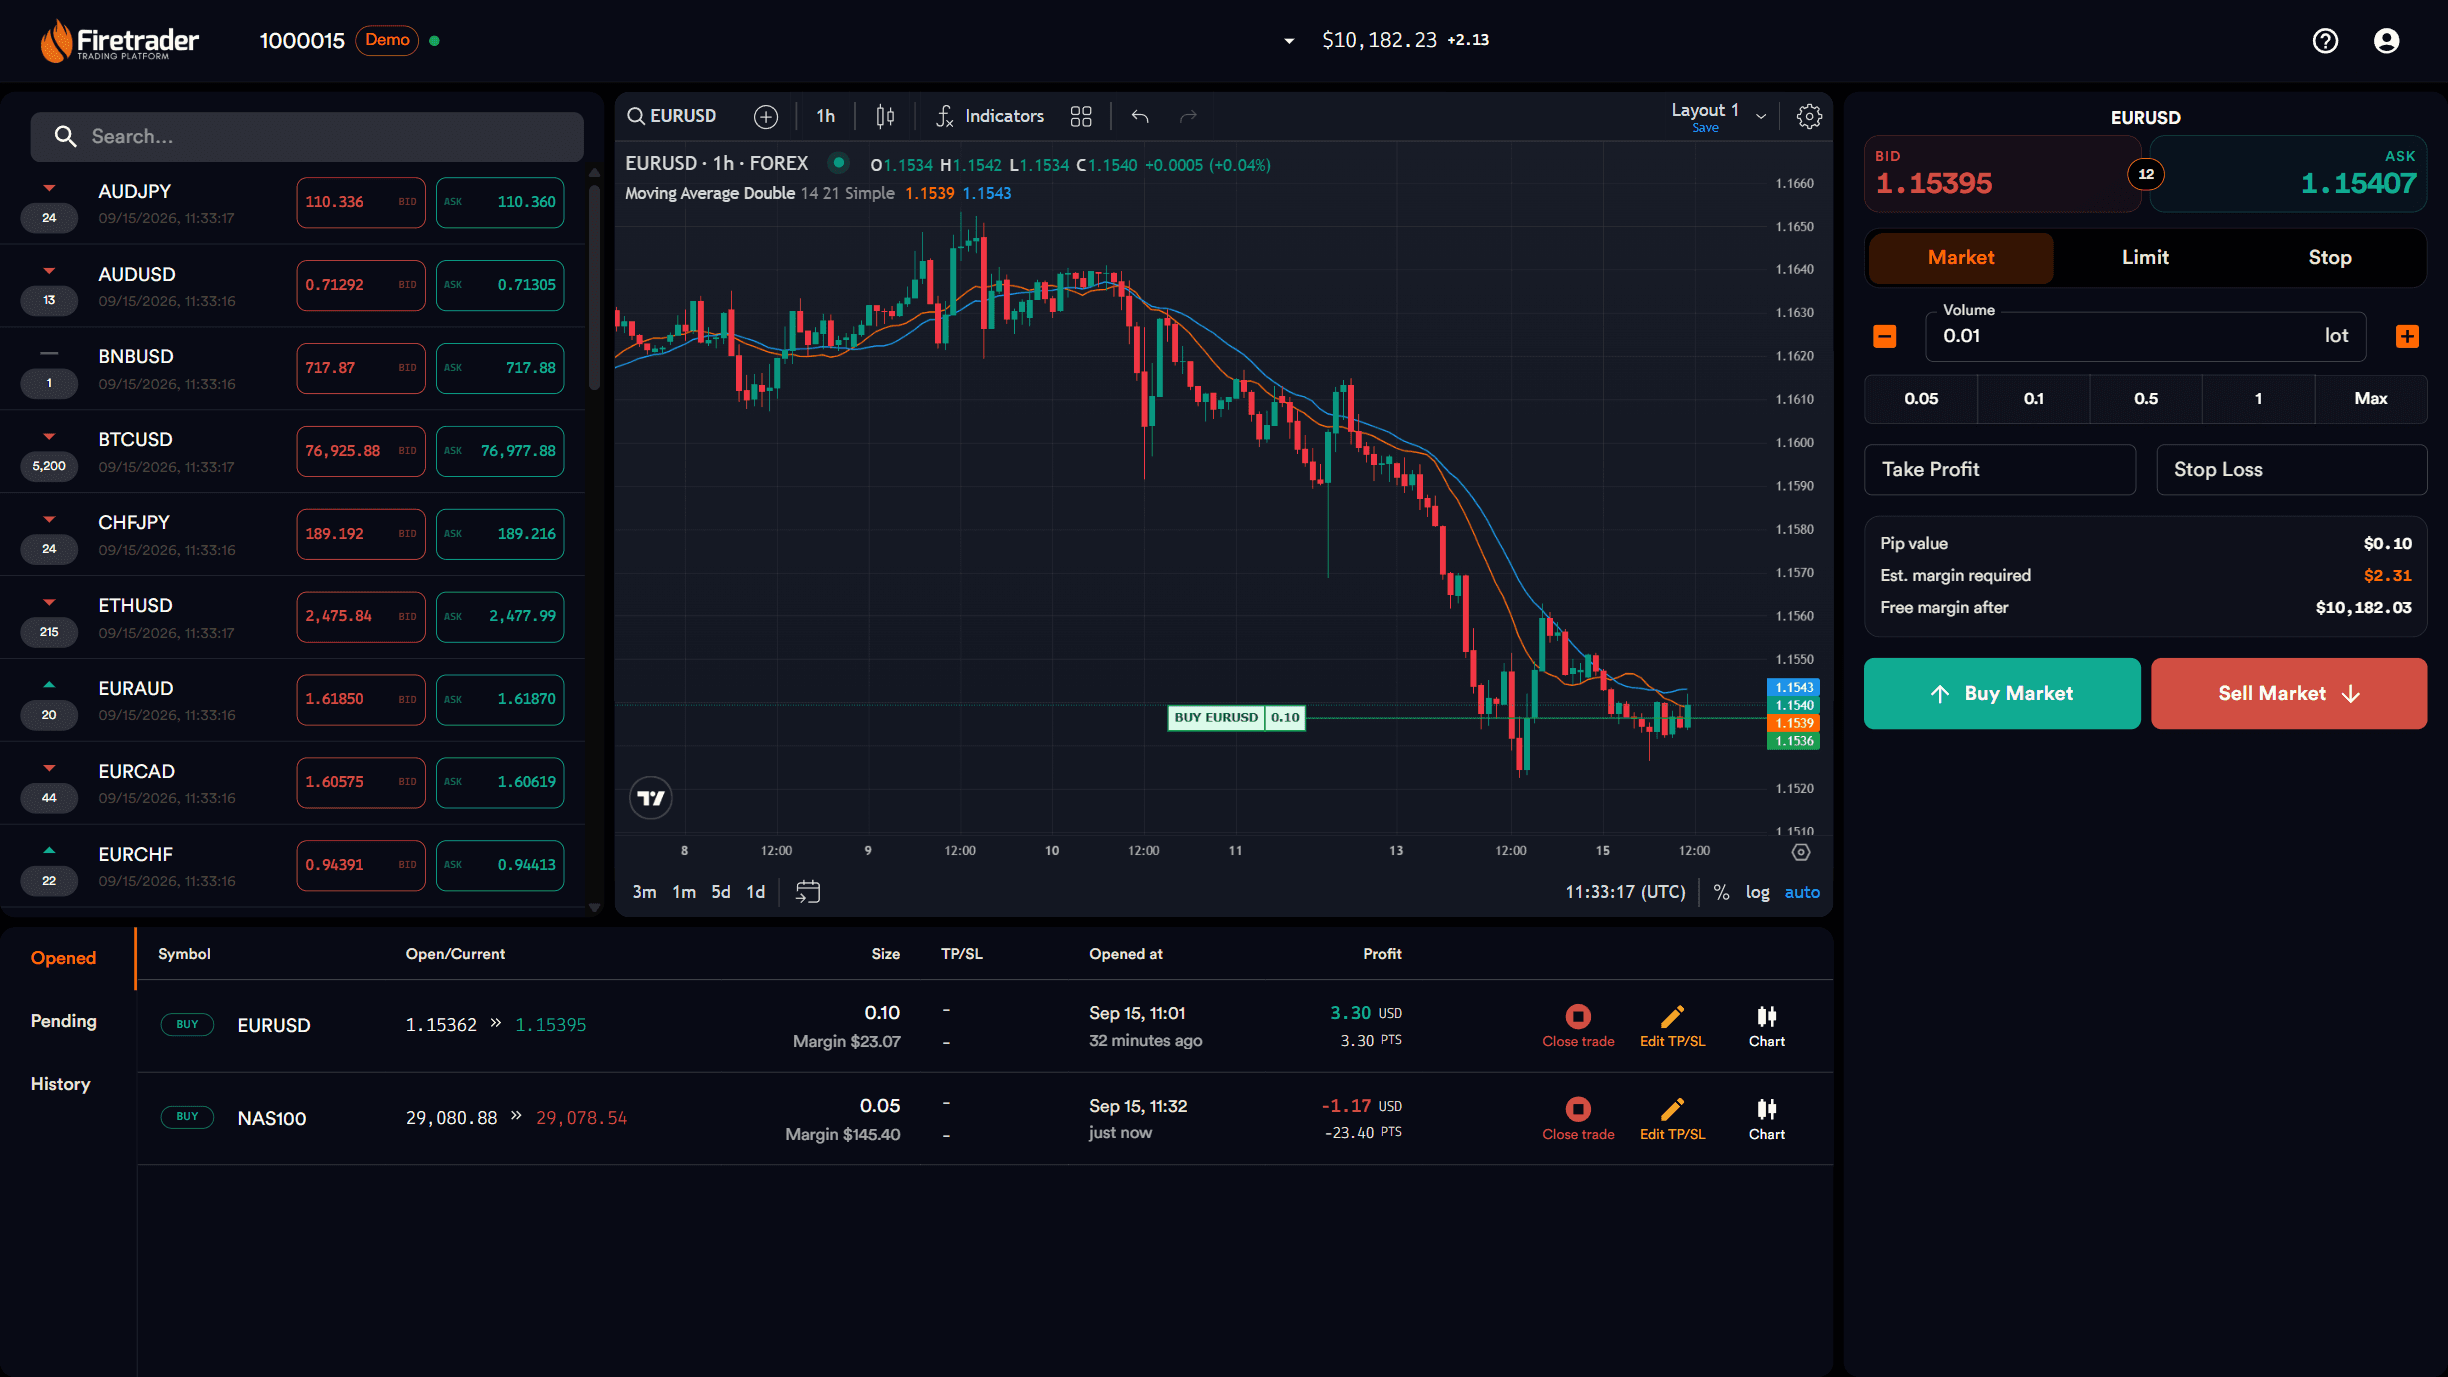
Task: Add symbol with plus circle icon
Action: click(765, 117)
